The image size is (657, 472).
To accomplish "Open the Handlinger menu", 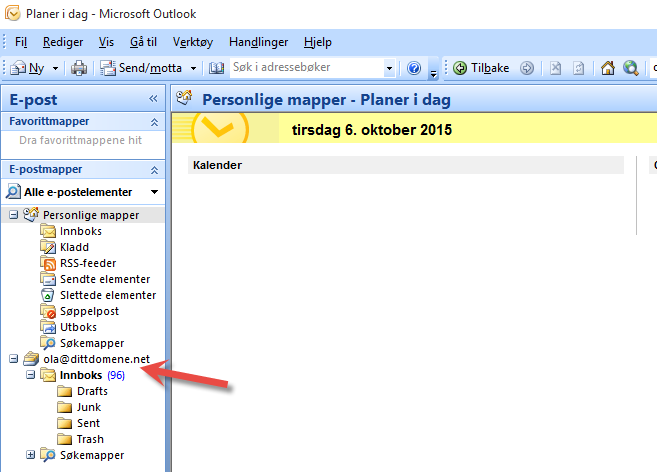I will click(x=259, y=42).
